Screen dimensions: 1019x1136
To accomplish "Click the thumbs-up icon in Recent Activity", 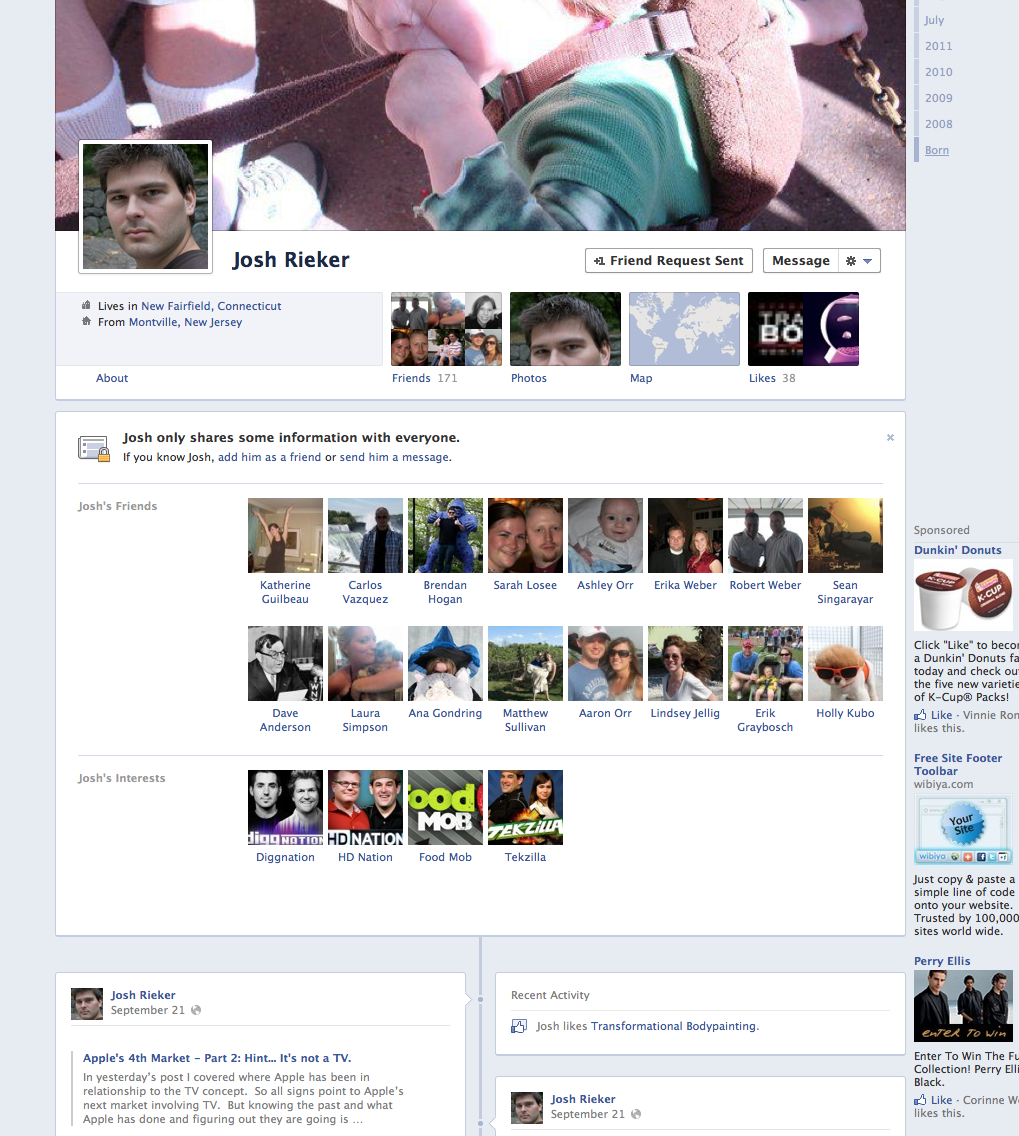I will coord(518,1026).
